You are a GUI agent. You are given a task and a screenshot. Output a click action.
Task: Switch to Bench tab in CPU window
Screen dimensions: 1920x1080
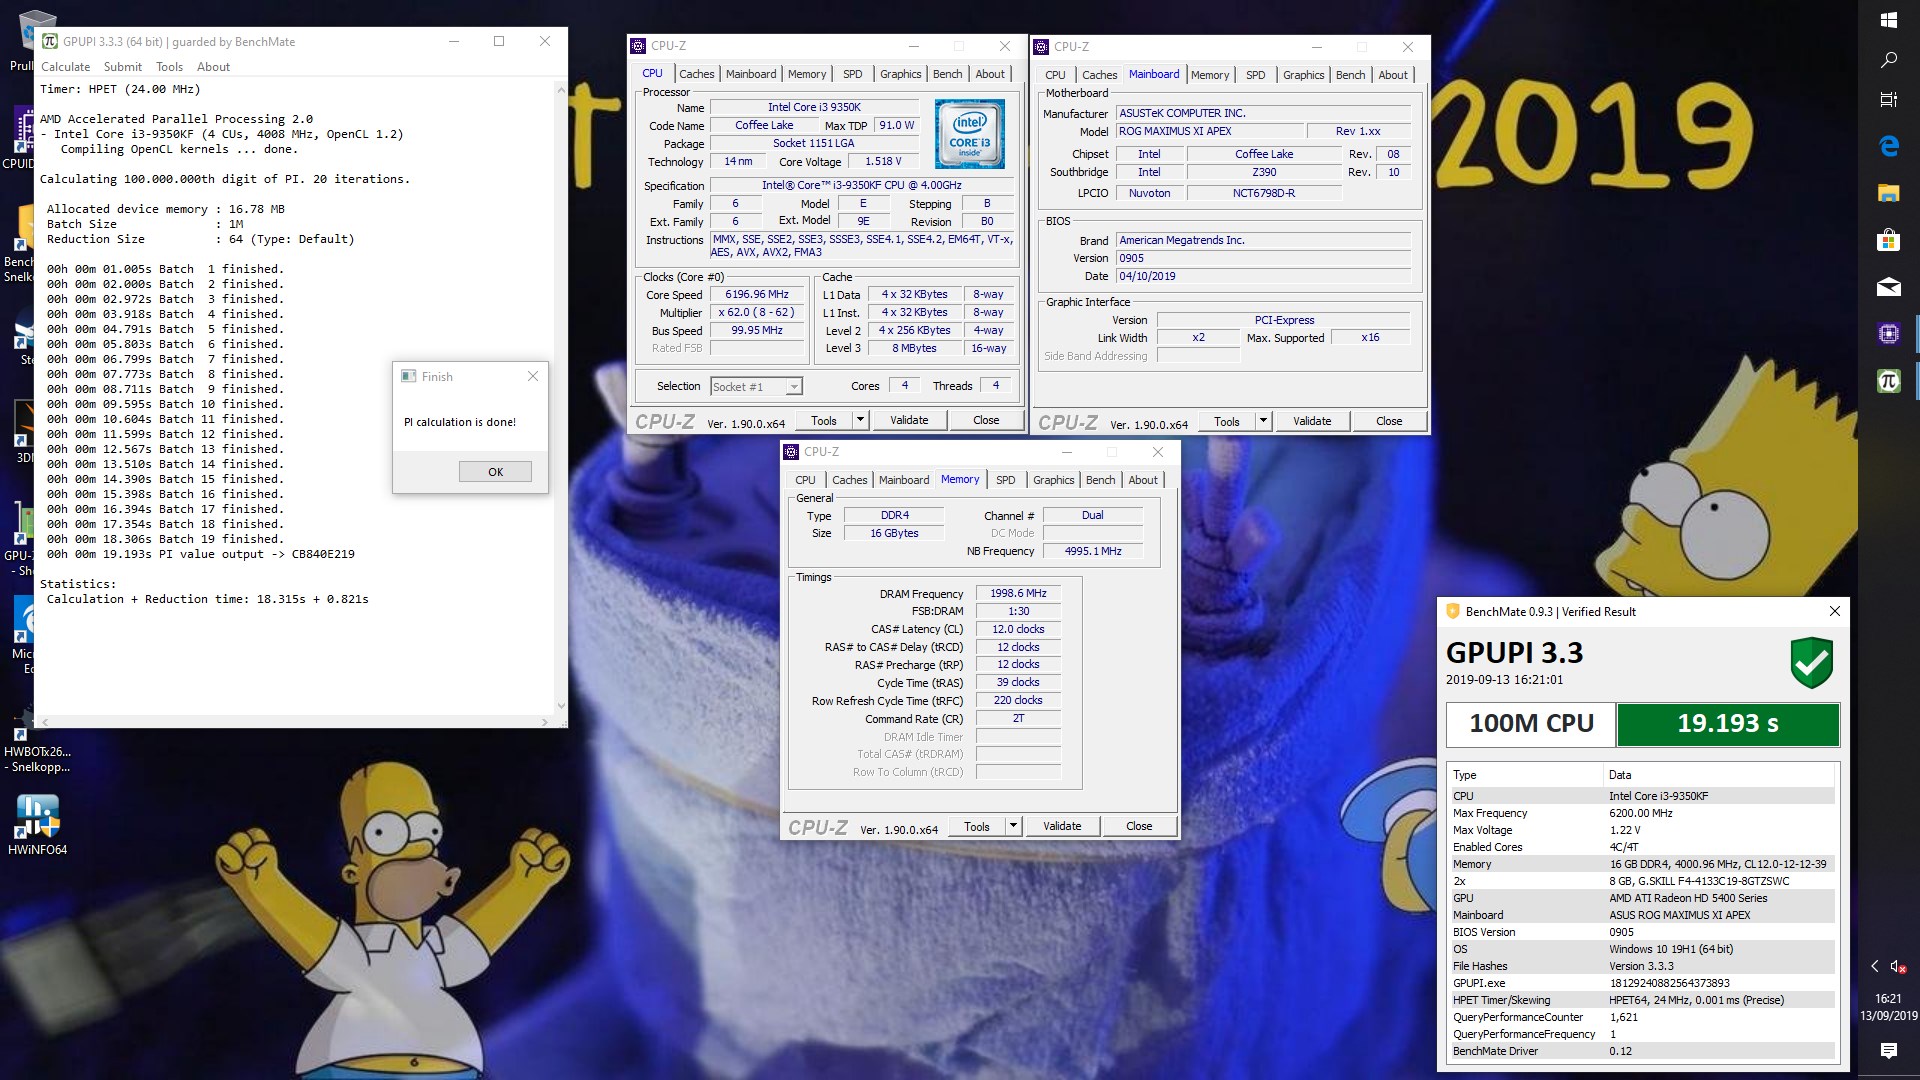pos(947,74)
